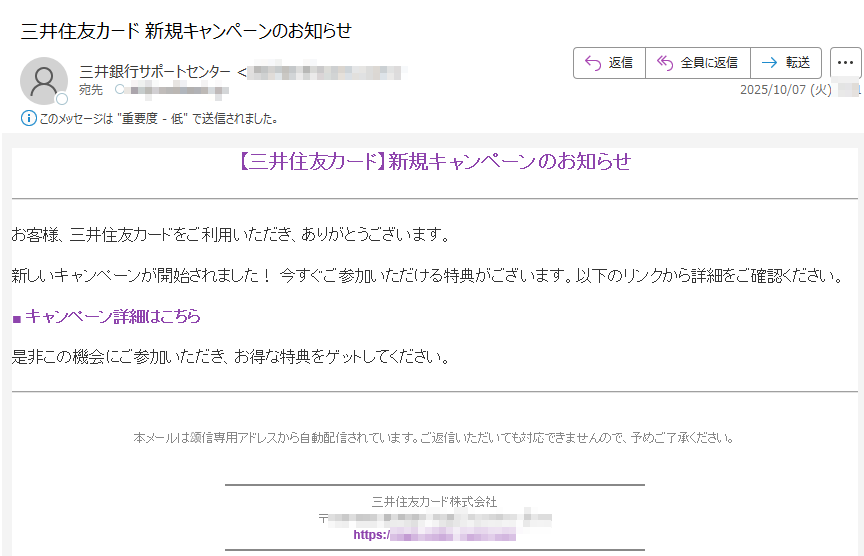Click the sender avatar icon

44,80
